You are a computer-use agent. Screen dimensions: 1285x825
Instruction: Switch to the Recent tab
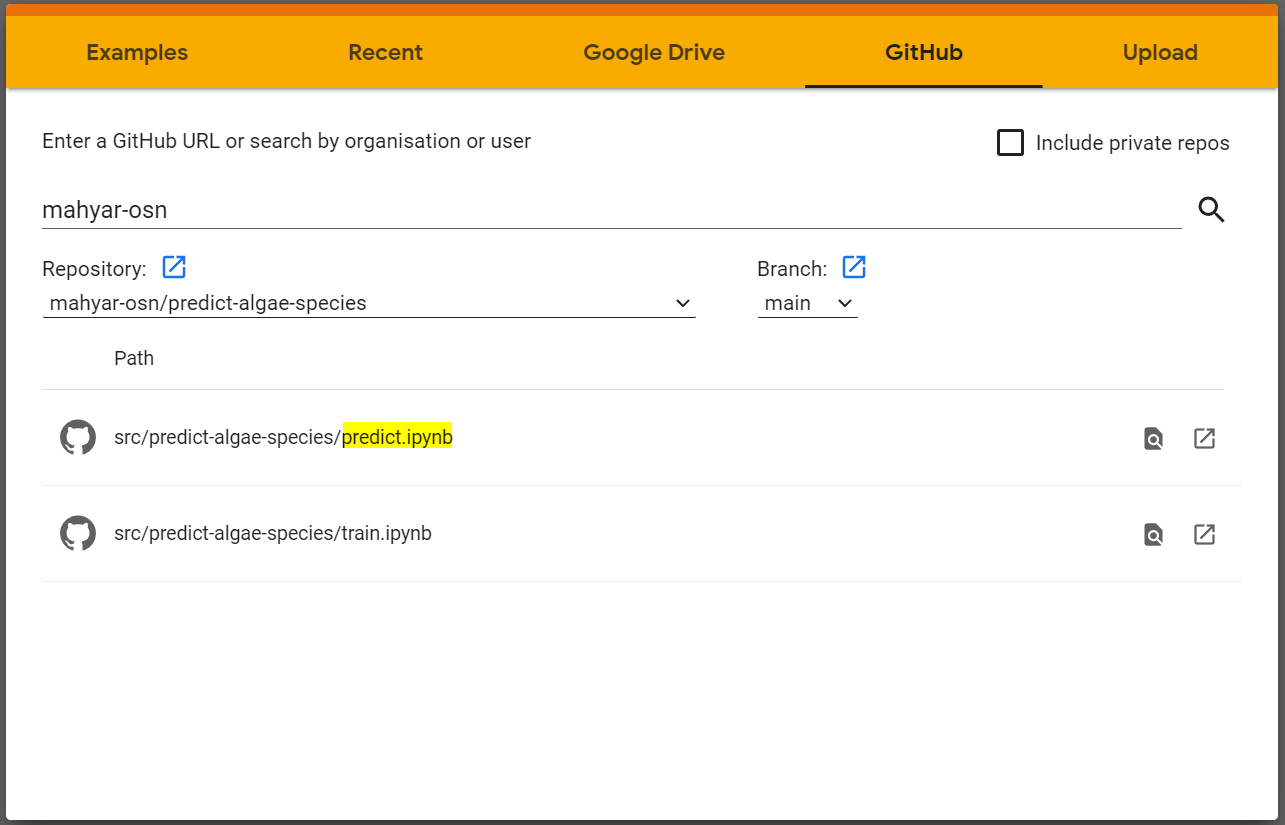click(386, 52)
